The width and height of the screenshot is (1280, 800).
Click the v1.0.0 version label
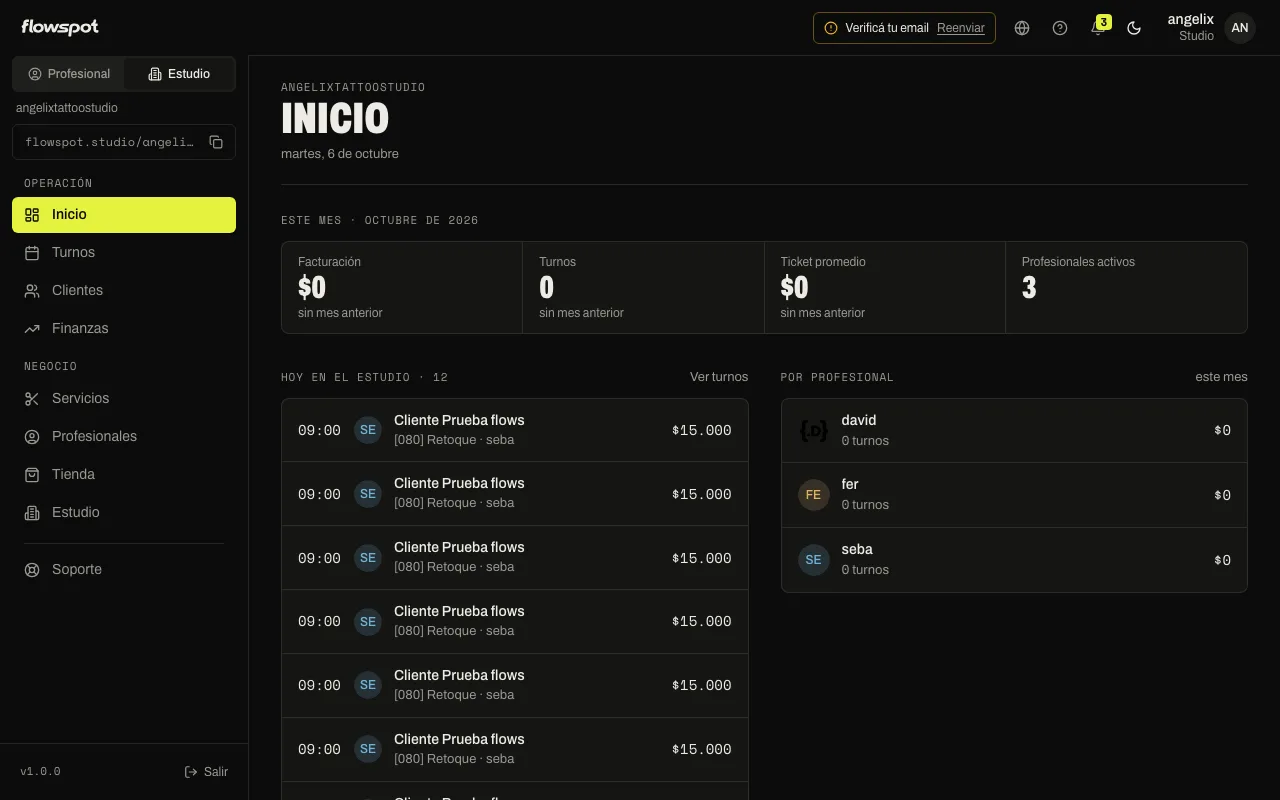coord(40,772)
